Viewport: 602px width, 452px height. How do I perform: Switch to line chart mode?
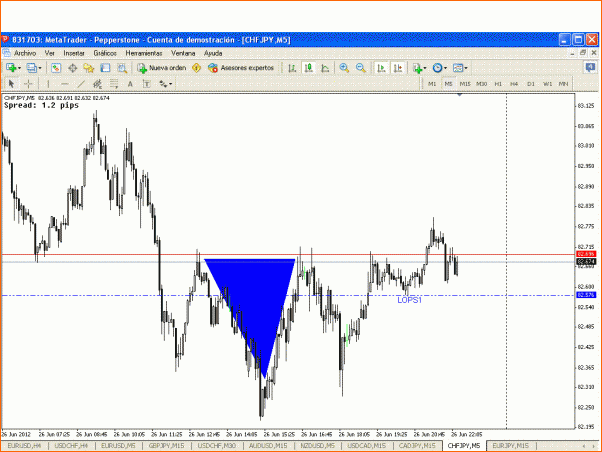pos(325,68)
